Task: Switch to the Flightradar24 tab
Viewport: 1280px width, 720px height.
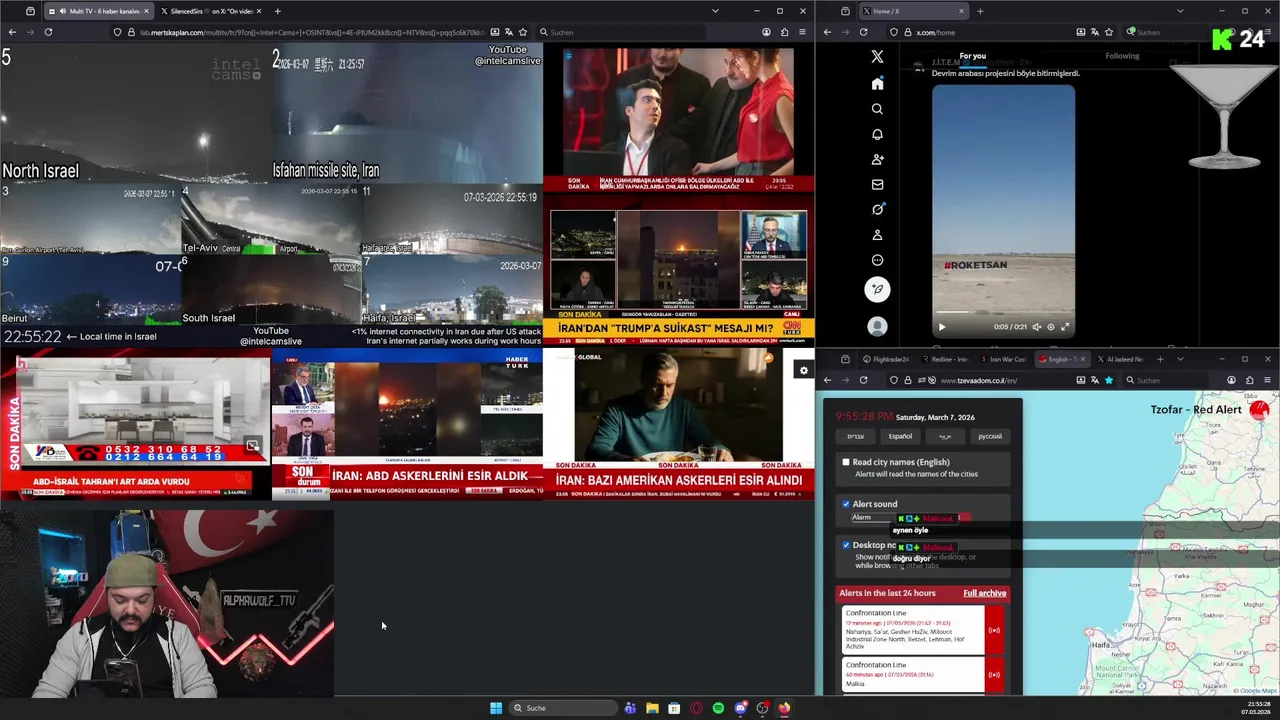Action: click(884, 359)
